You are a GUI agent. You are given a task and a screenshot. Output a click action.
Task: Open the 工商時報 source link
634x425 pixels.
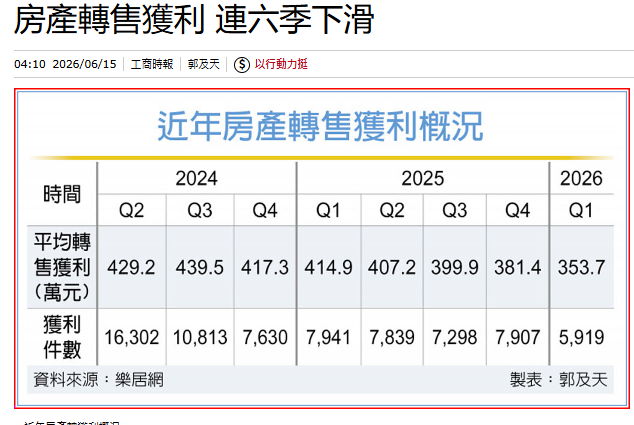pos(152,64)
